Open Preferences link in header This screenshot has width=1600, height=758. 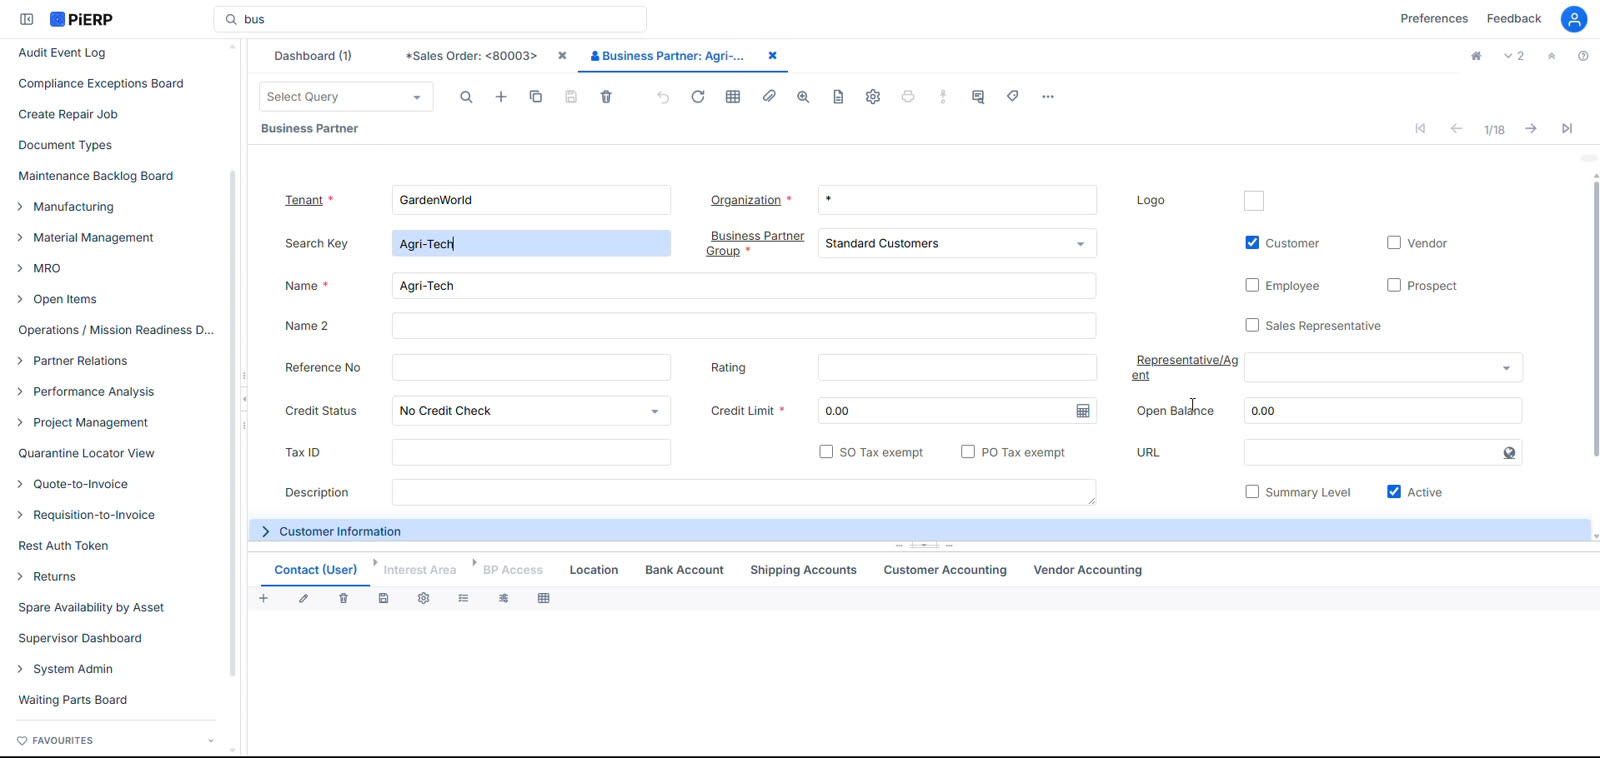point(1434,19)
